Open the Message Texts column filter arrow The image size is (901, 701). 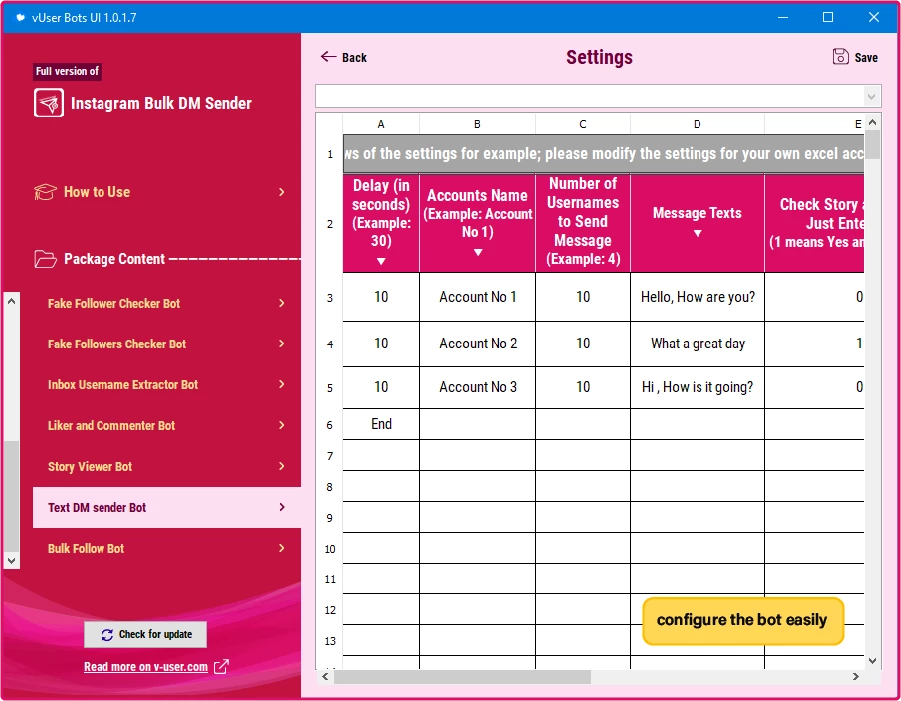(697, 233)
